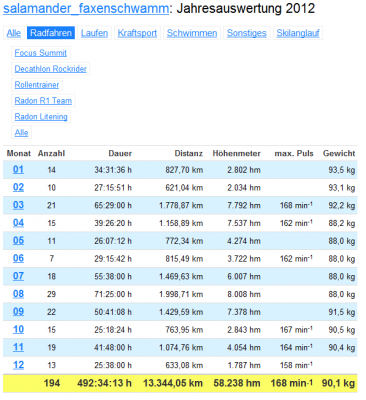Image resolution: width=366 pixels, height=400 pixels.
Task: Click the 25:38:00 h duration cell
Action: (x=113, y=365)
